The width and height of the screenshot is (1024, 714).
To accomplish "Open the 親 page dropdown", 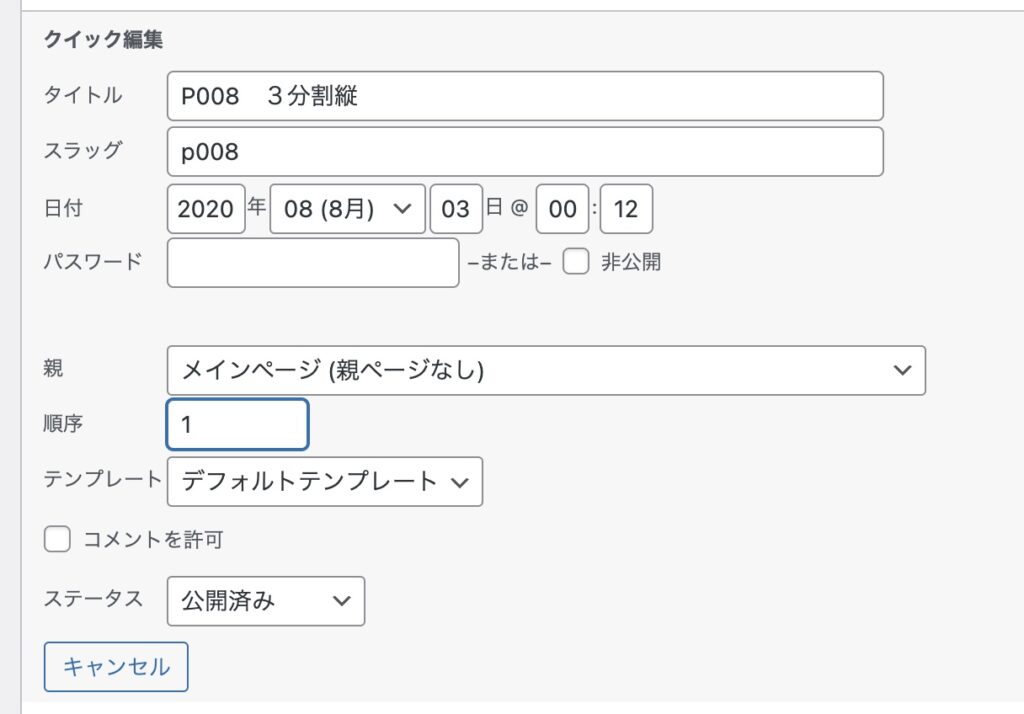I will click(545, 370).
